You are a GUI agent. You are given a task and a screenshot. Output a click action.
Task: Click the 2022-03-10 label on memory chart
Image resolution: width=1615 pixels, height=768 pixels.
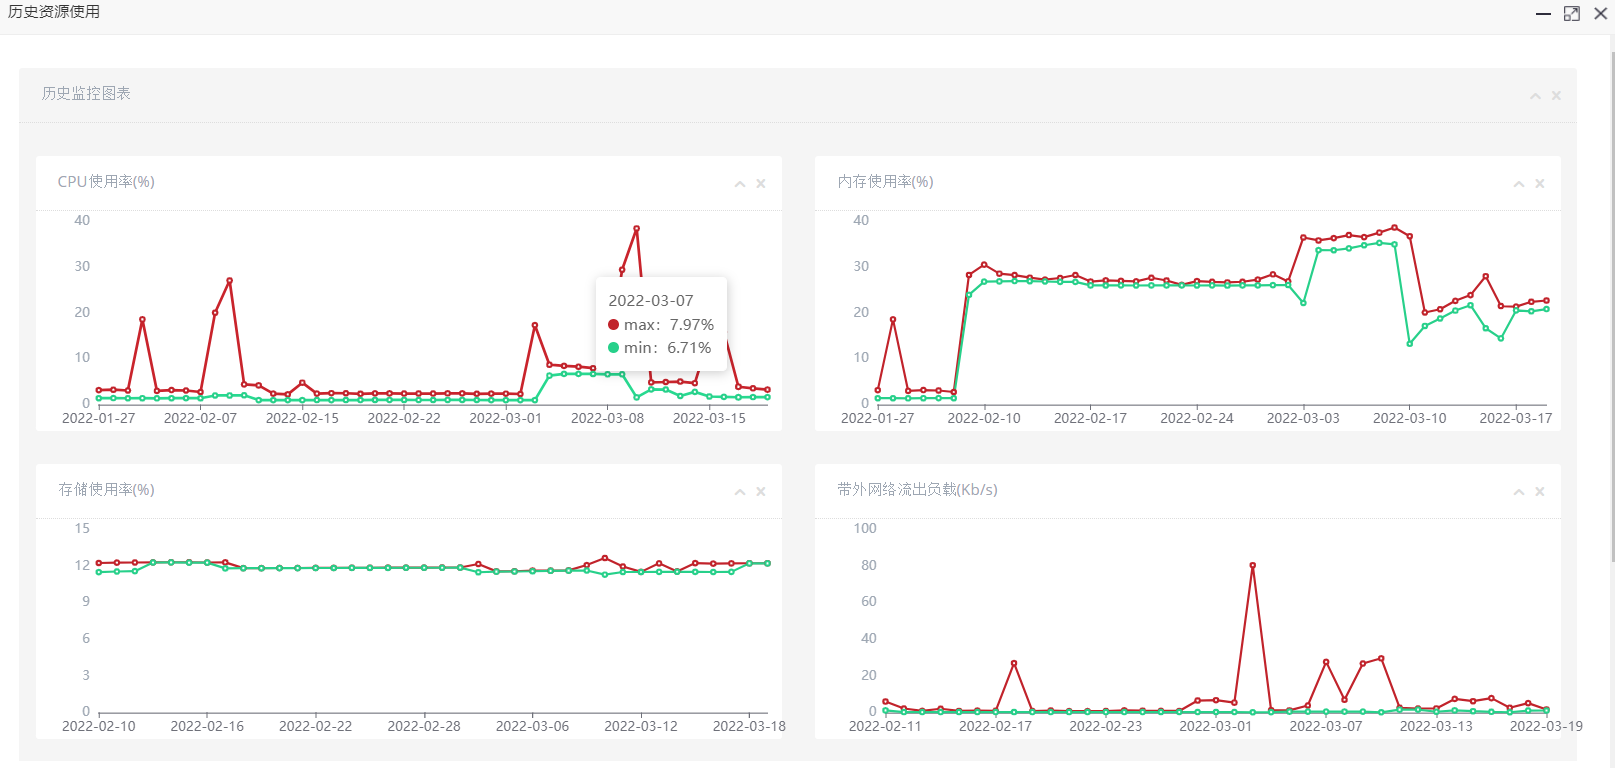tap(1409, 418)
